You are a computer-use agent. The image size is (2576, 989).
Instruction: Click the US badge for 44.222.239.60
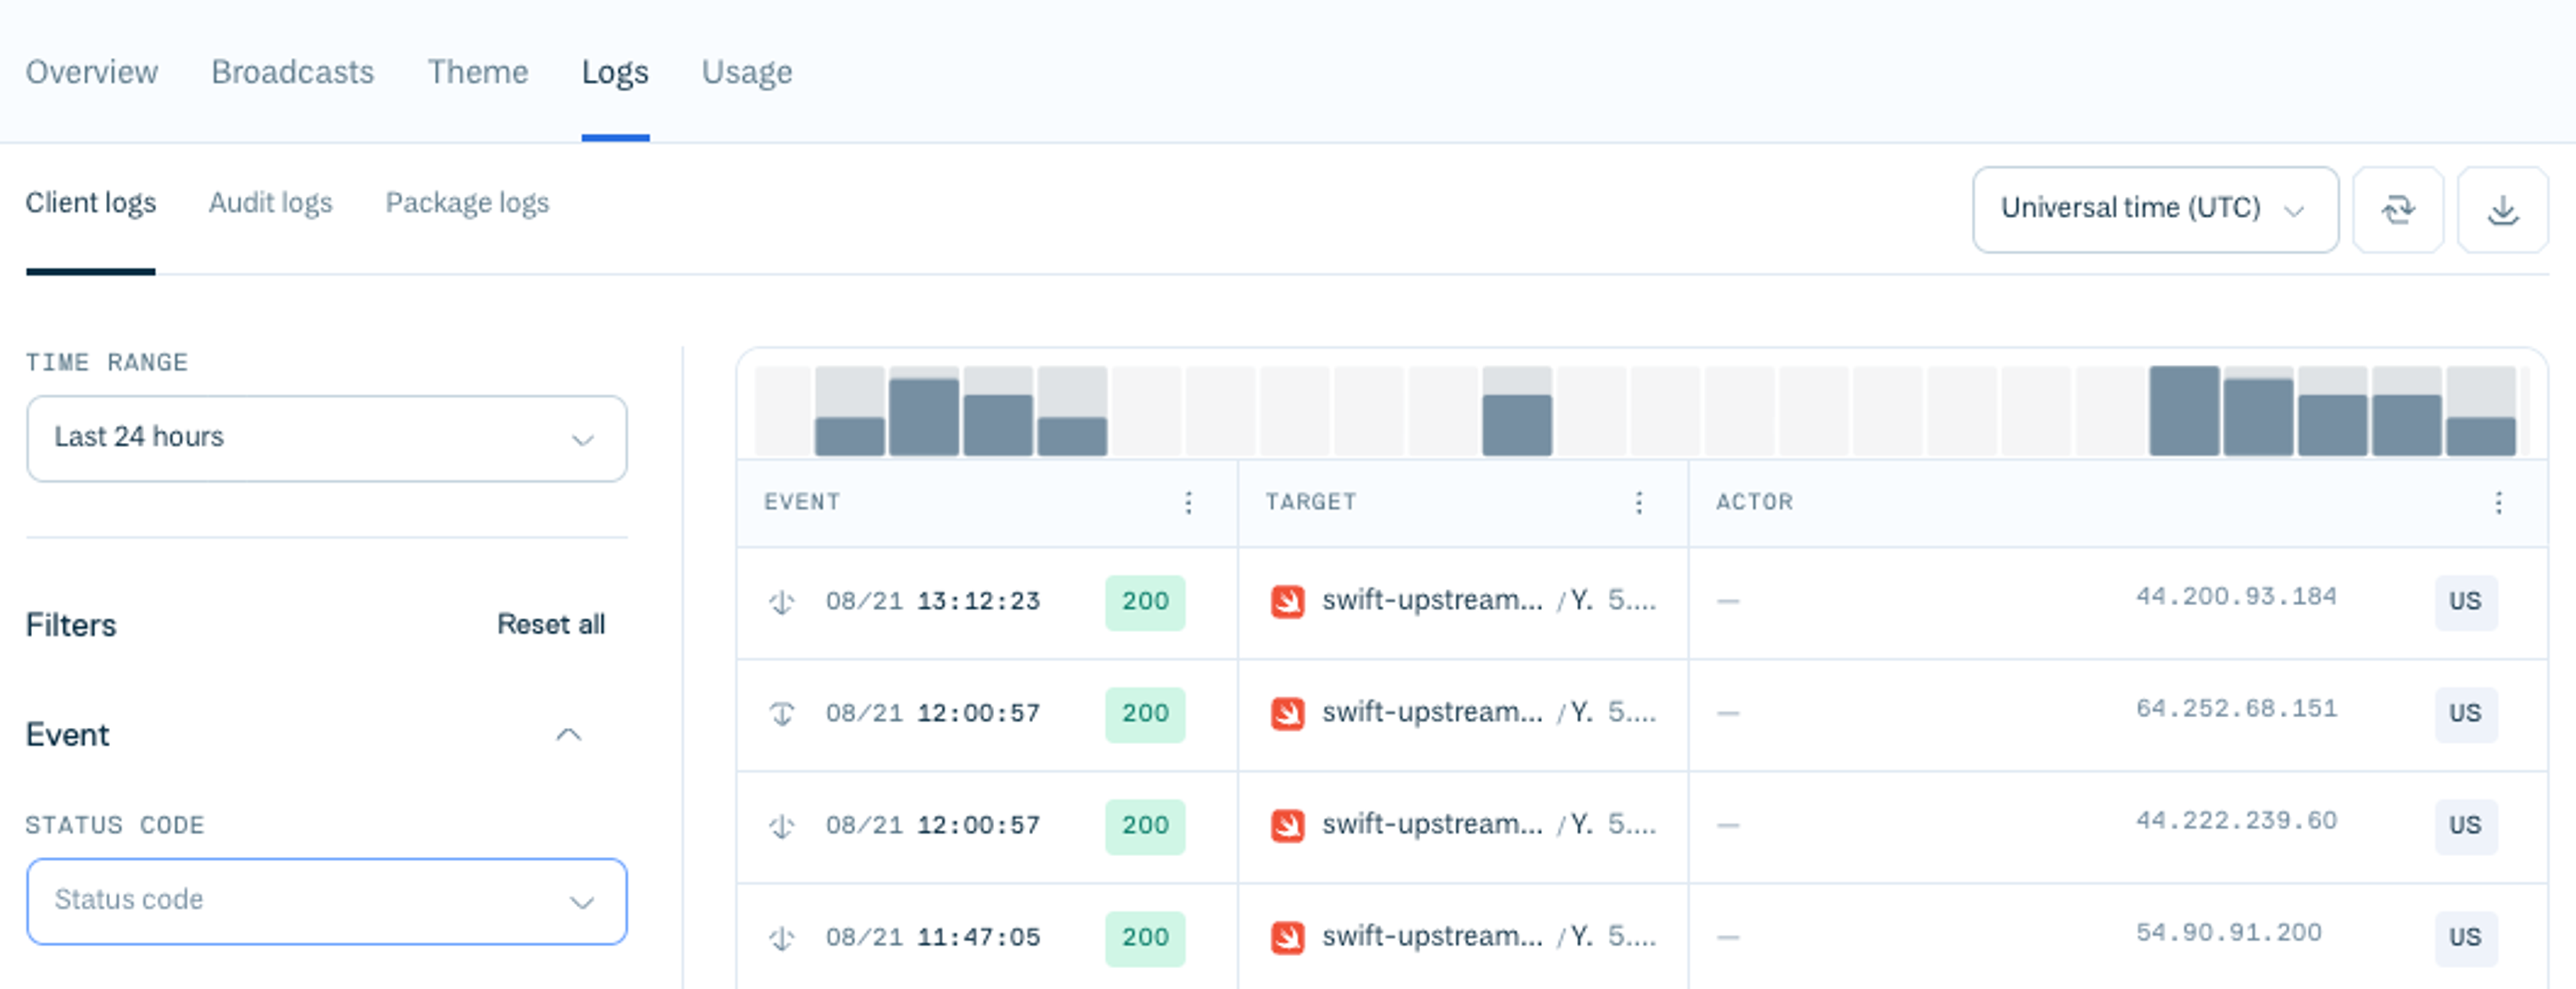(x=2465, y=826)
